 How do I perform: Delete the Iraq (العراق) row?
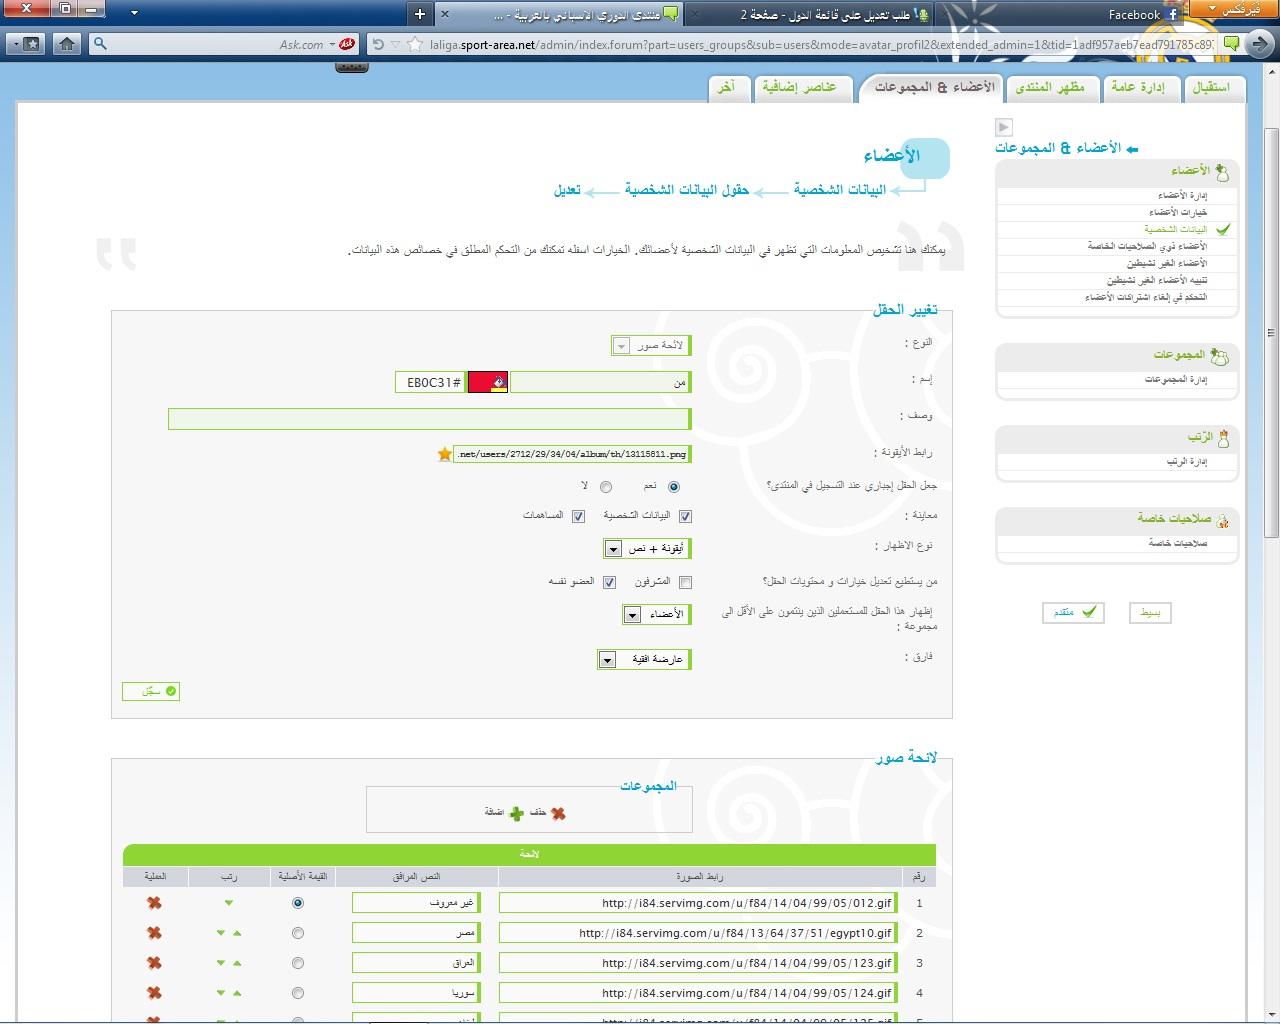coord(154,963)
